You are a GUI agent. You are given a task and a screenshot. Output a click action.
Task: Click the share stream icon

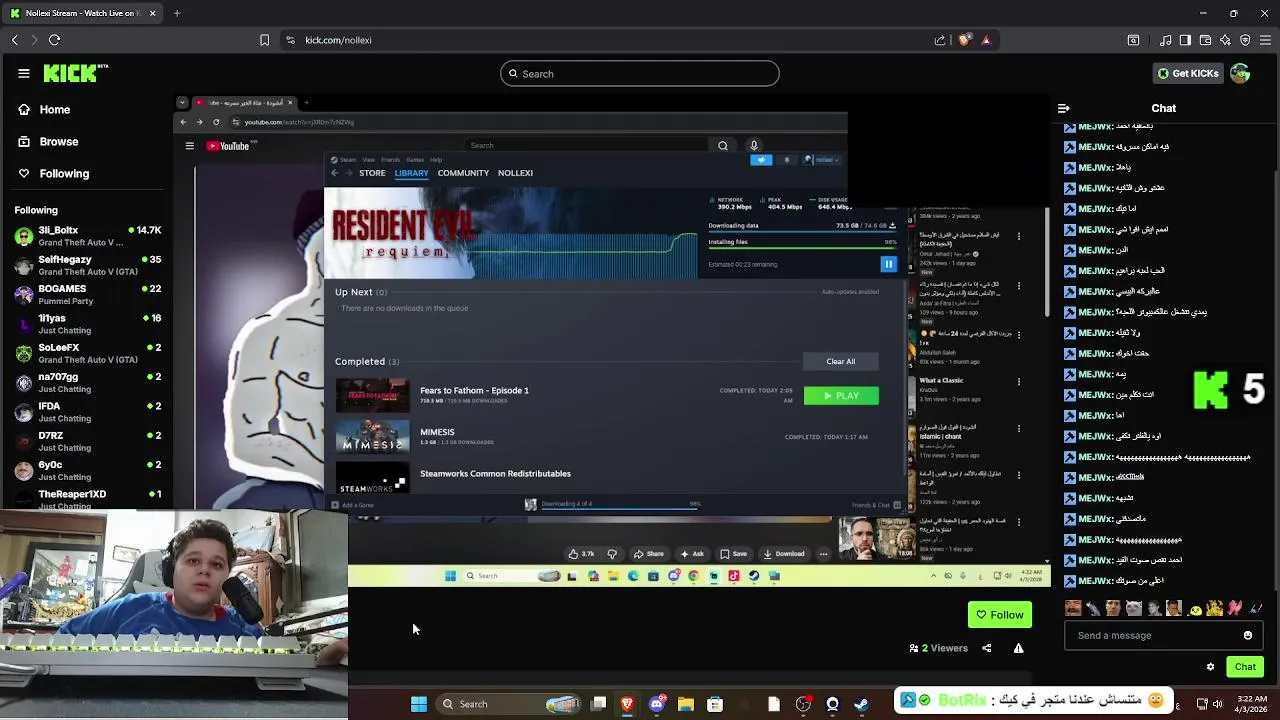pos(986,648)
